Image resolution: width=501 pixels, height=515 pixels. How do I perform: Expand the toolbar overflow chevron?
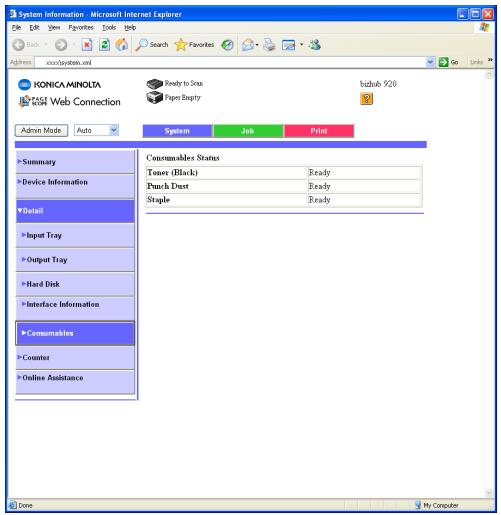coord(490,60)
